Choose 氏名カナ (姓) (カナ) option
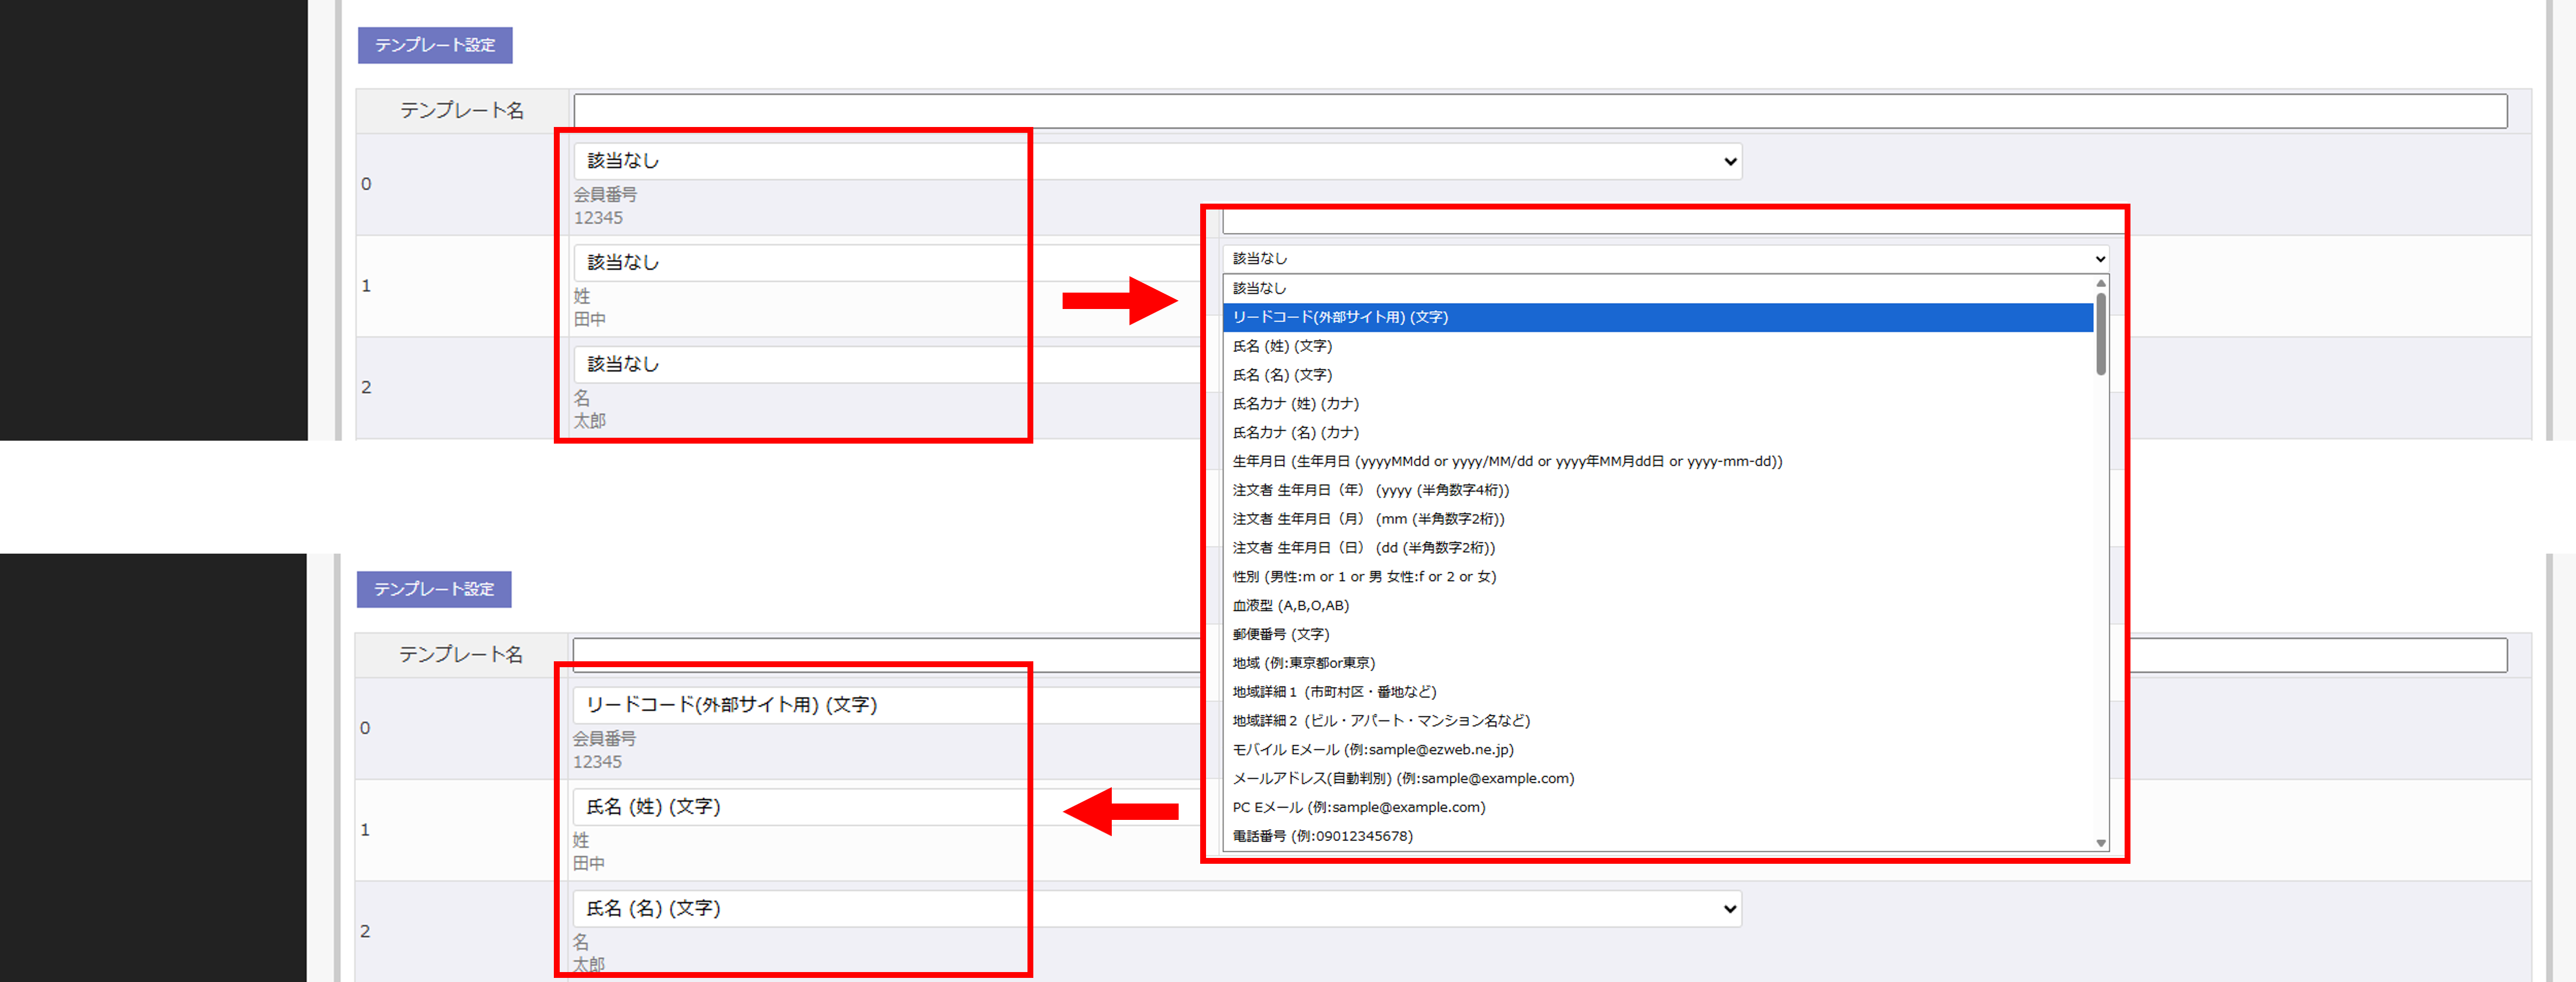The height and width of the screenshot is (982, 2576). 1295,404
